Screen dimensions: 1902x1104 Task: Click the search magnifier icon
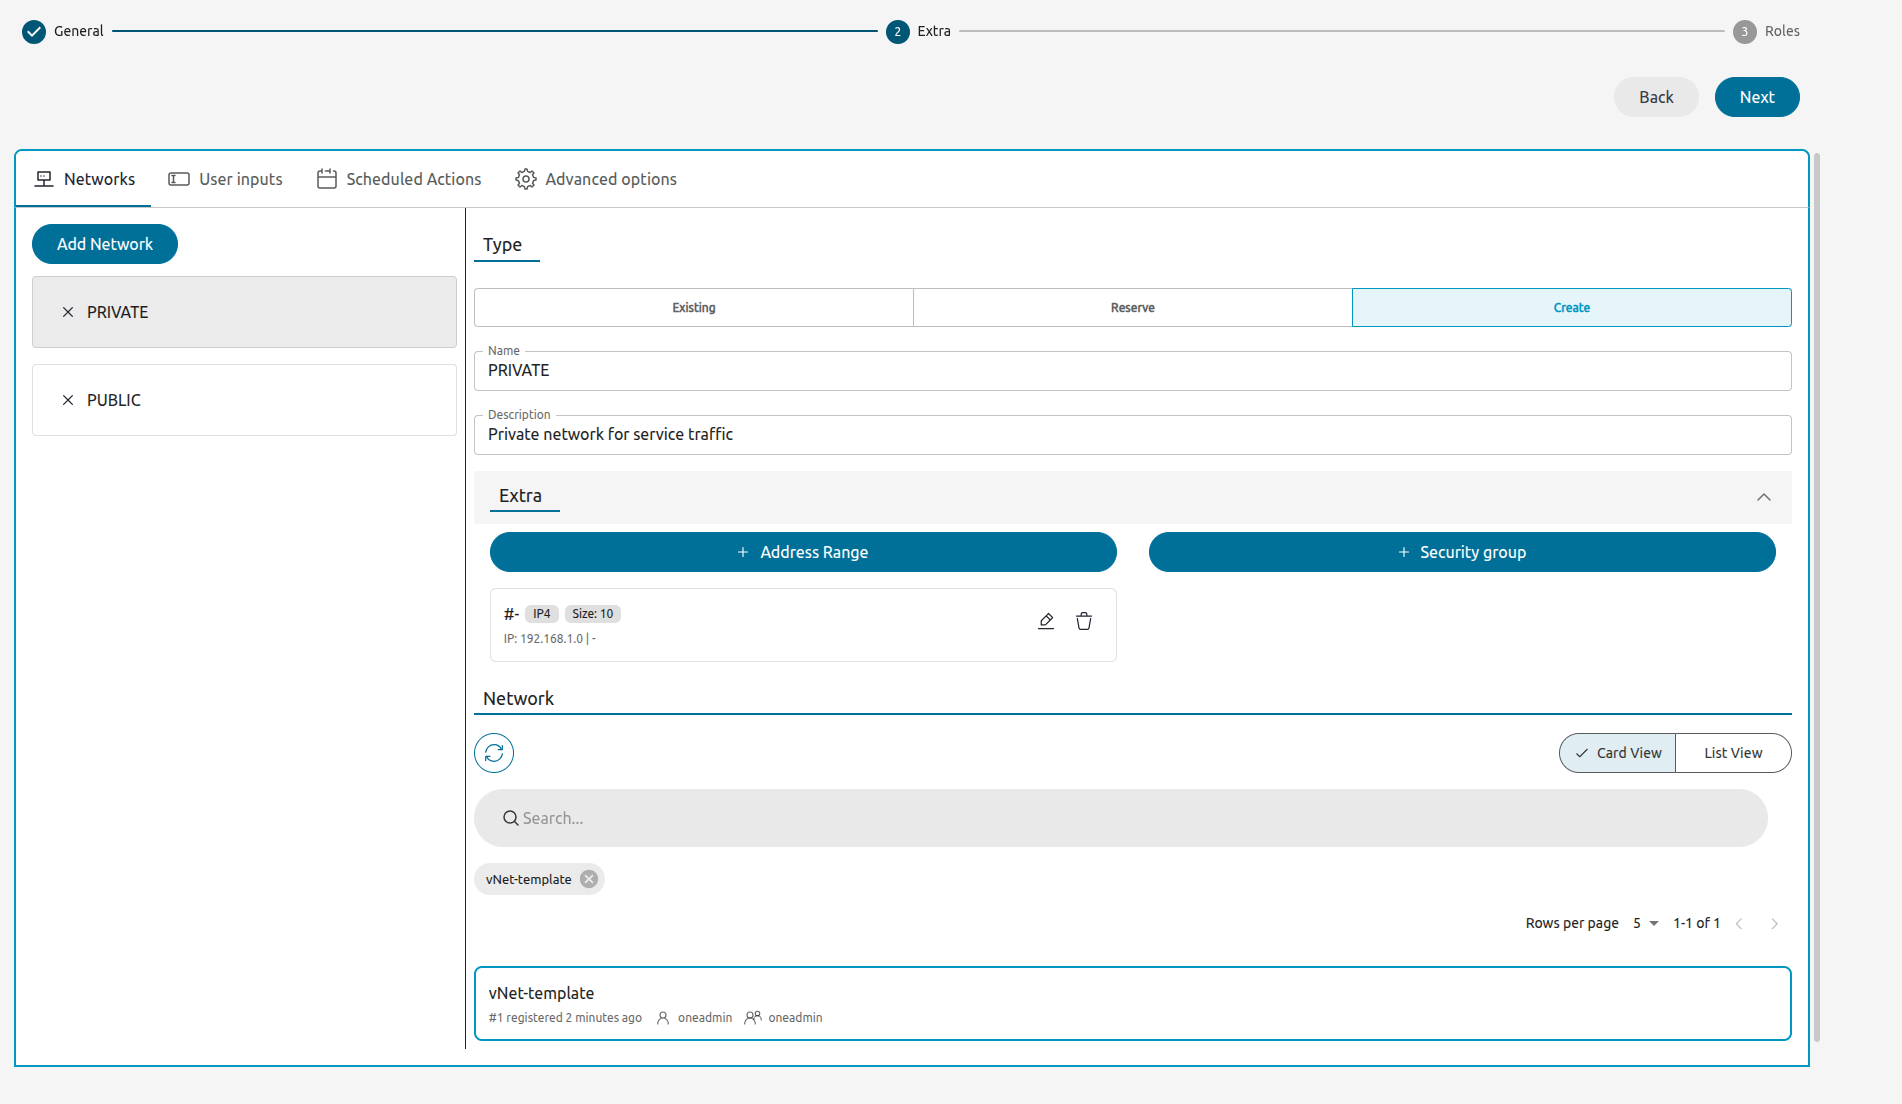coord(511,817)
